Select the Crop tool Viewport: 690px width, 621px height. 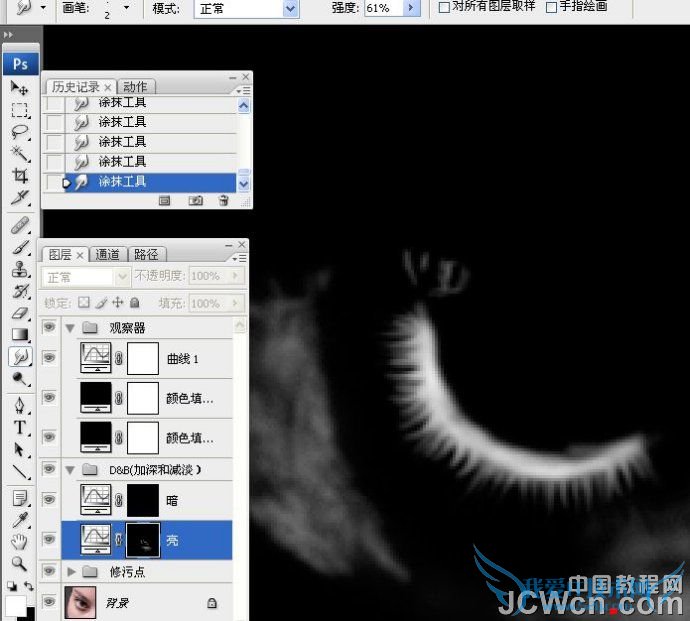[x=19, y=176]
